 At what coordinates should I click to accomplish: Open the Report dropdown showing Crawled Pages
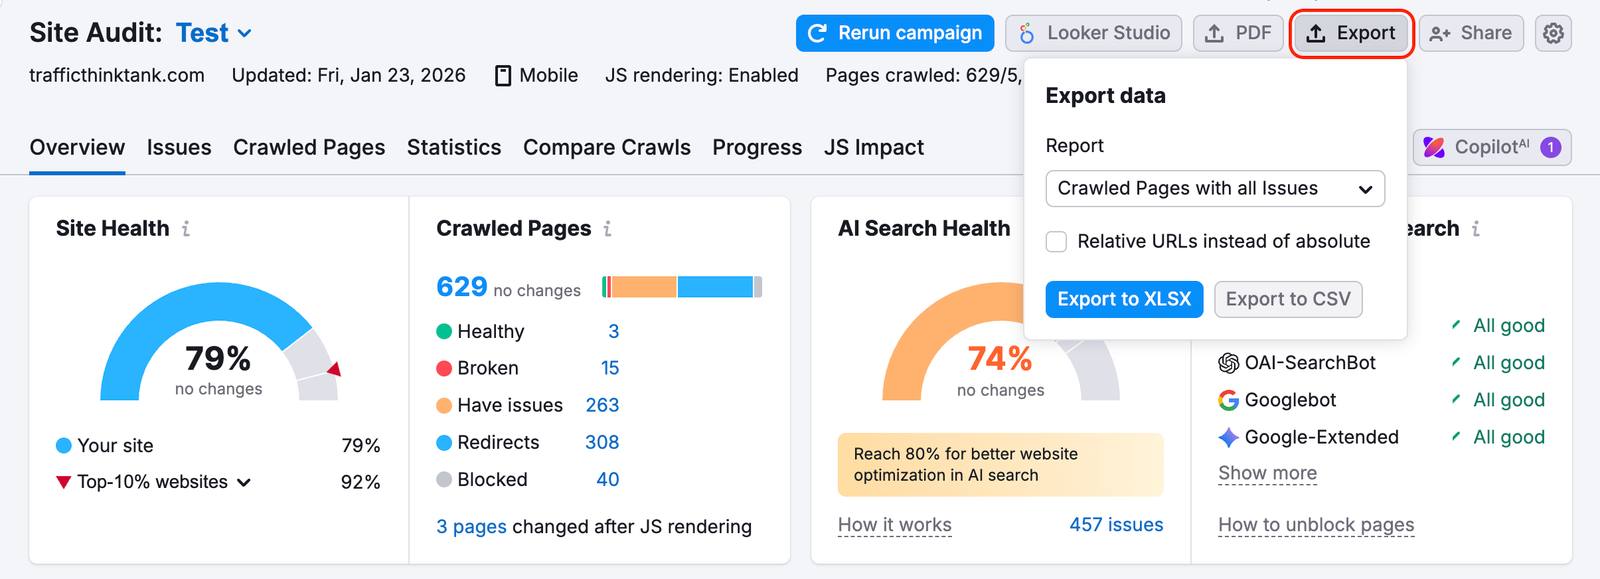pos(1213,188)
